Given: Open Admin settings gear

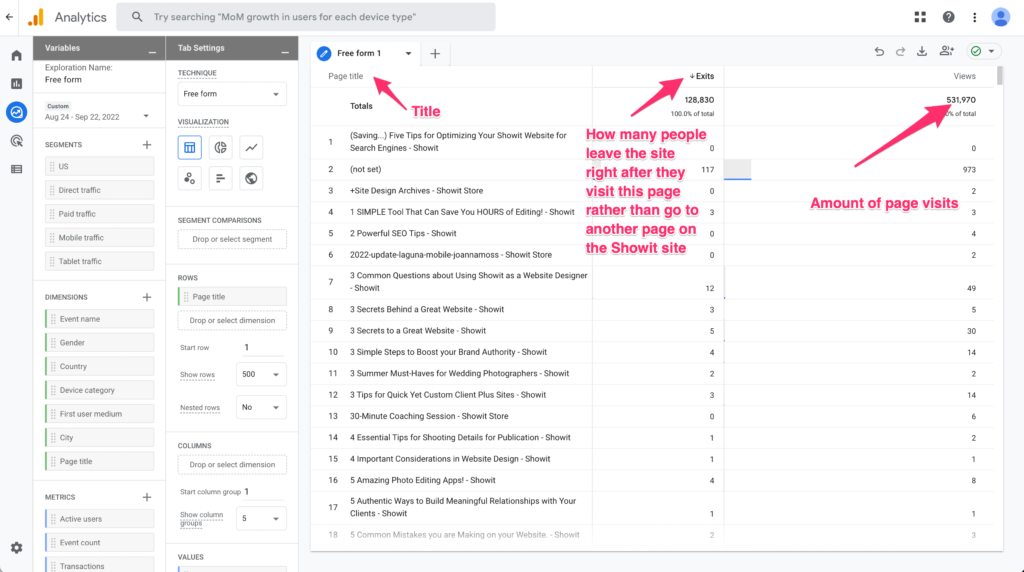Looking at the screenshot, I should click(16, 547).
